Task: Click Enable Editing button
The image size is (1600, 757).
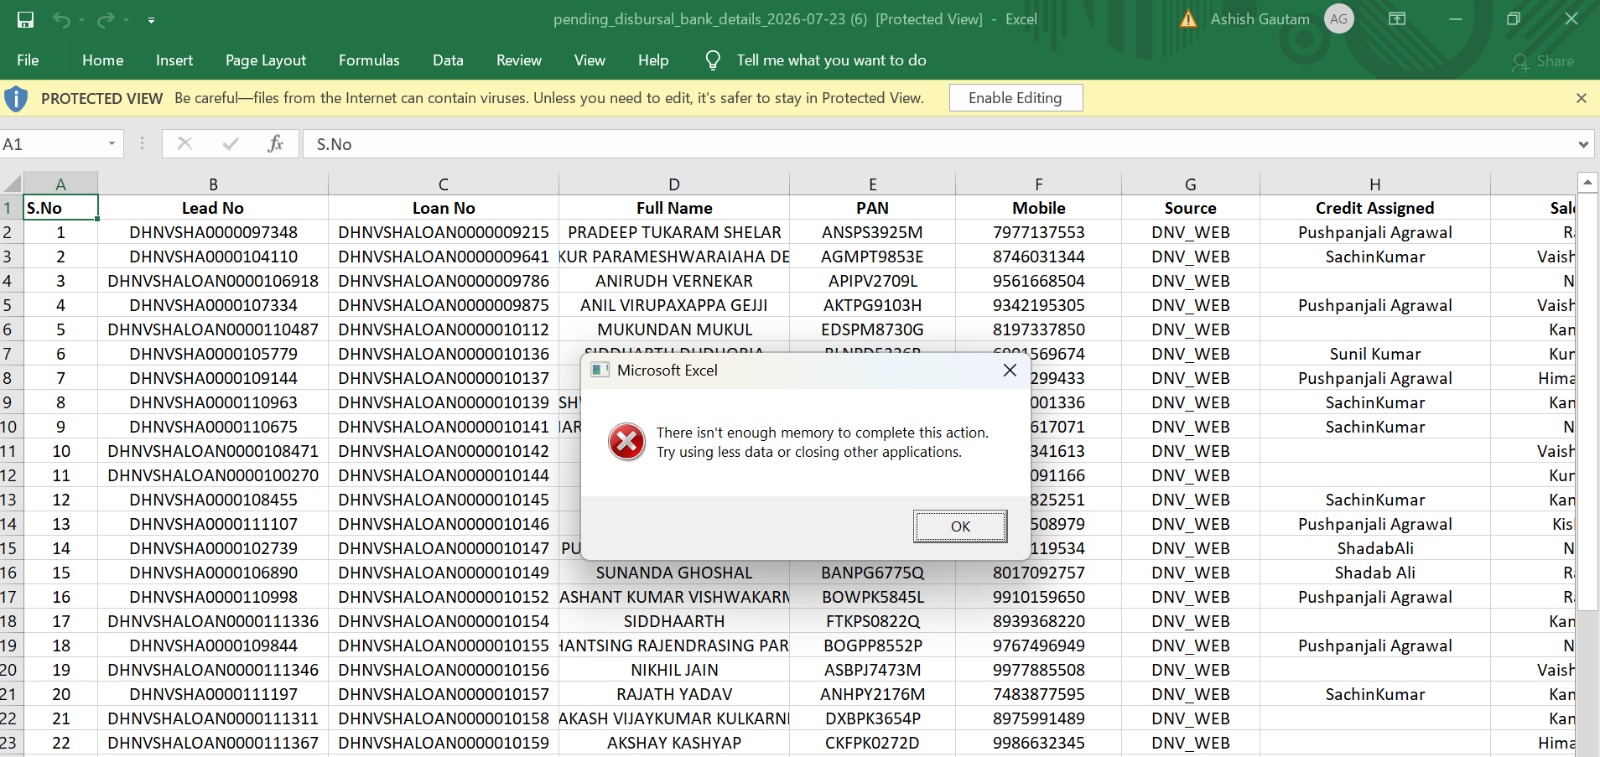Action: pos(1015,98)
